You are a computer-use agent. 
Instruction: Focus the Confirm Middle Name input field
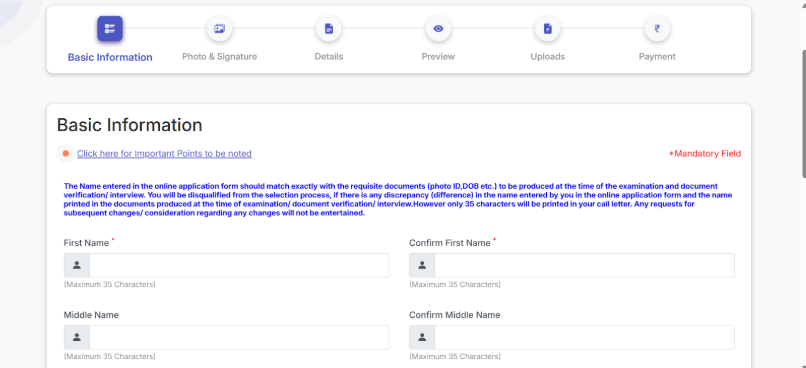coord(584,337)
